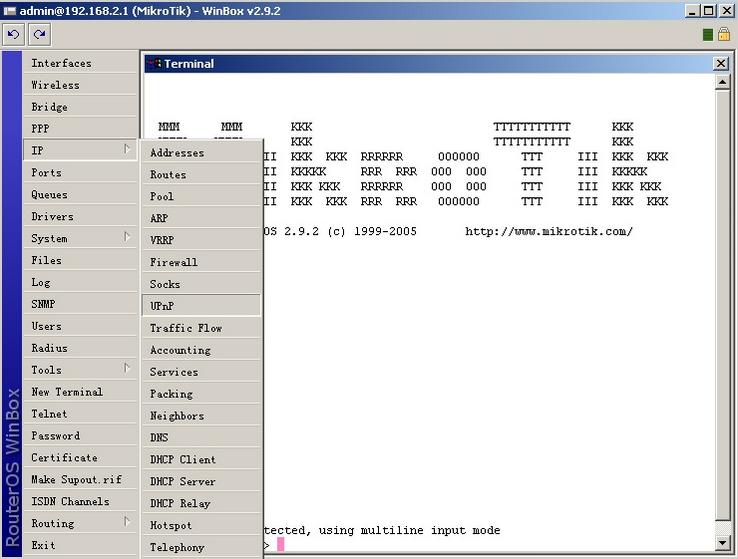Select Firewall from the IP submenu
This screenshot has width=738, height=559.
point(174,262)
